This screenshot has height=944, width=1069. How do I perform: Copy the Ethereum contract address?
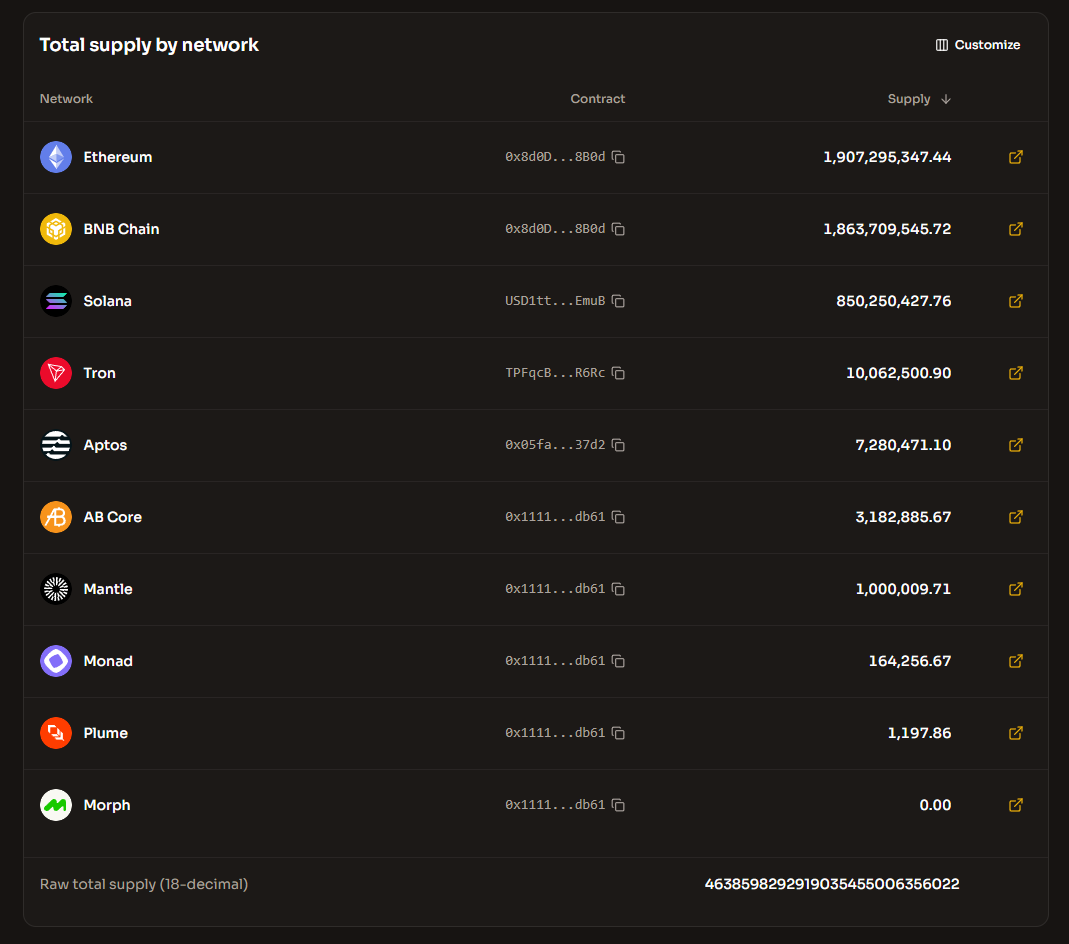coord(618,158)
